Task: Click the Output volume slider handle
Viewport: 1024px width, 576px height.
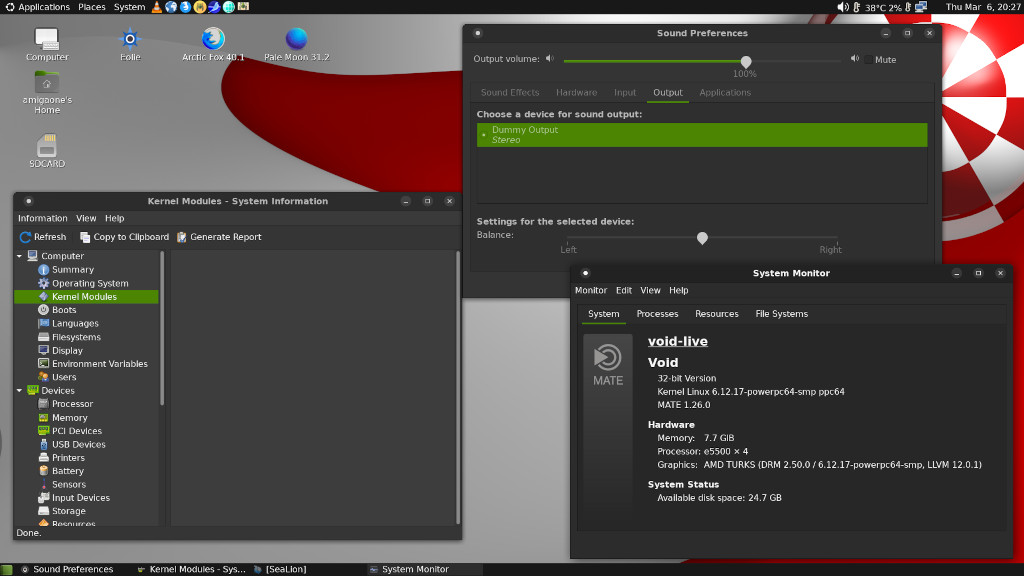Action: pos(746,61)
